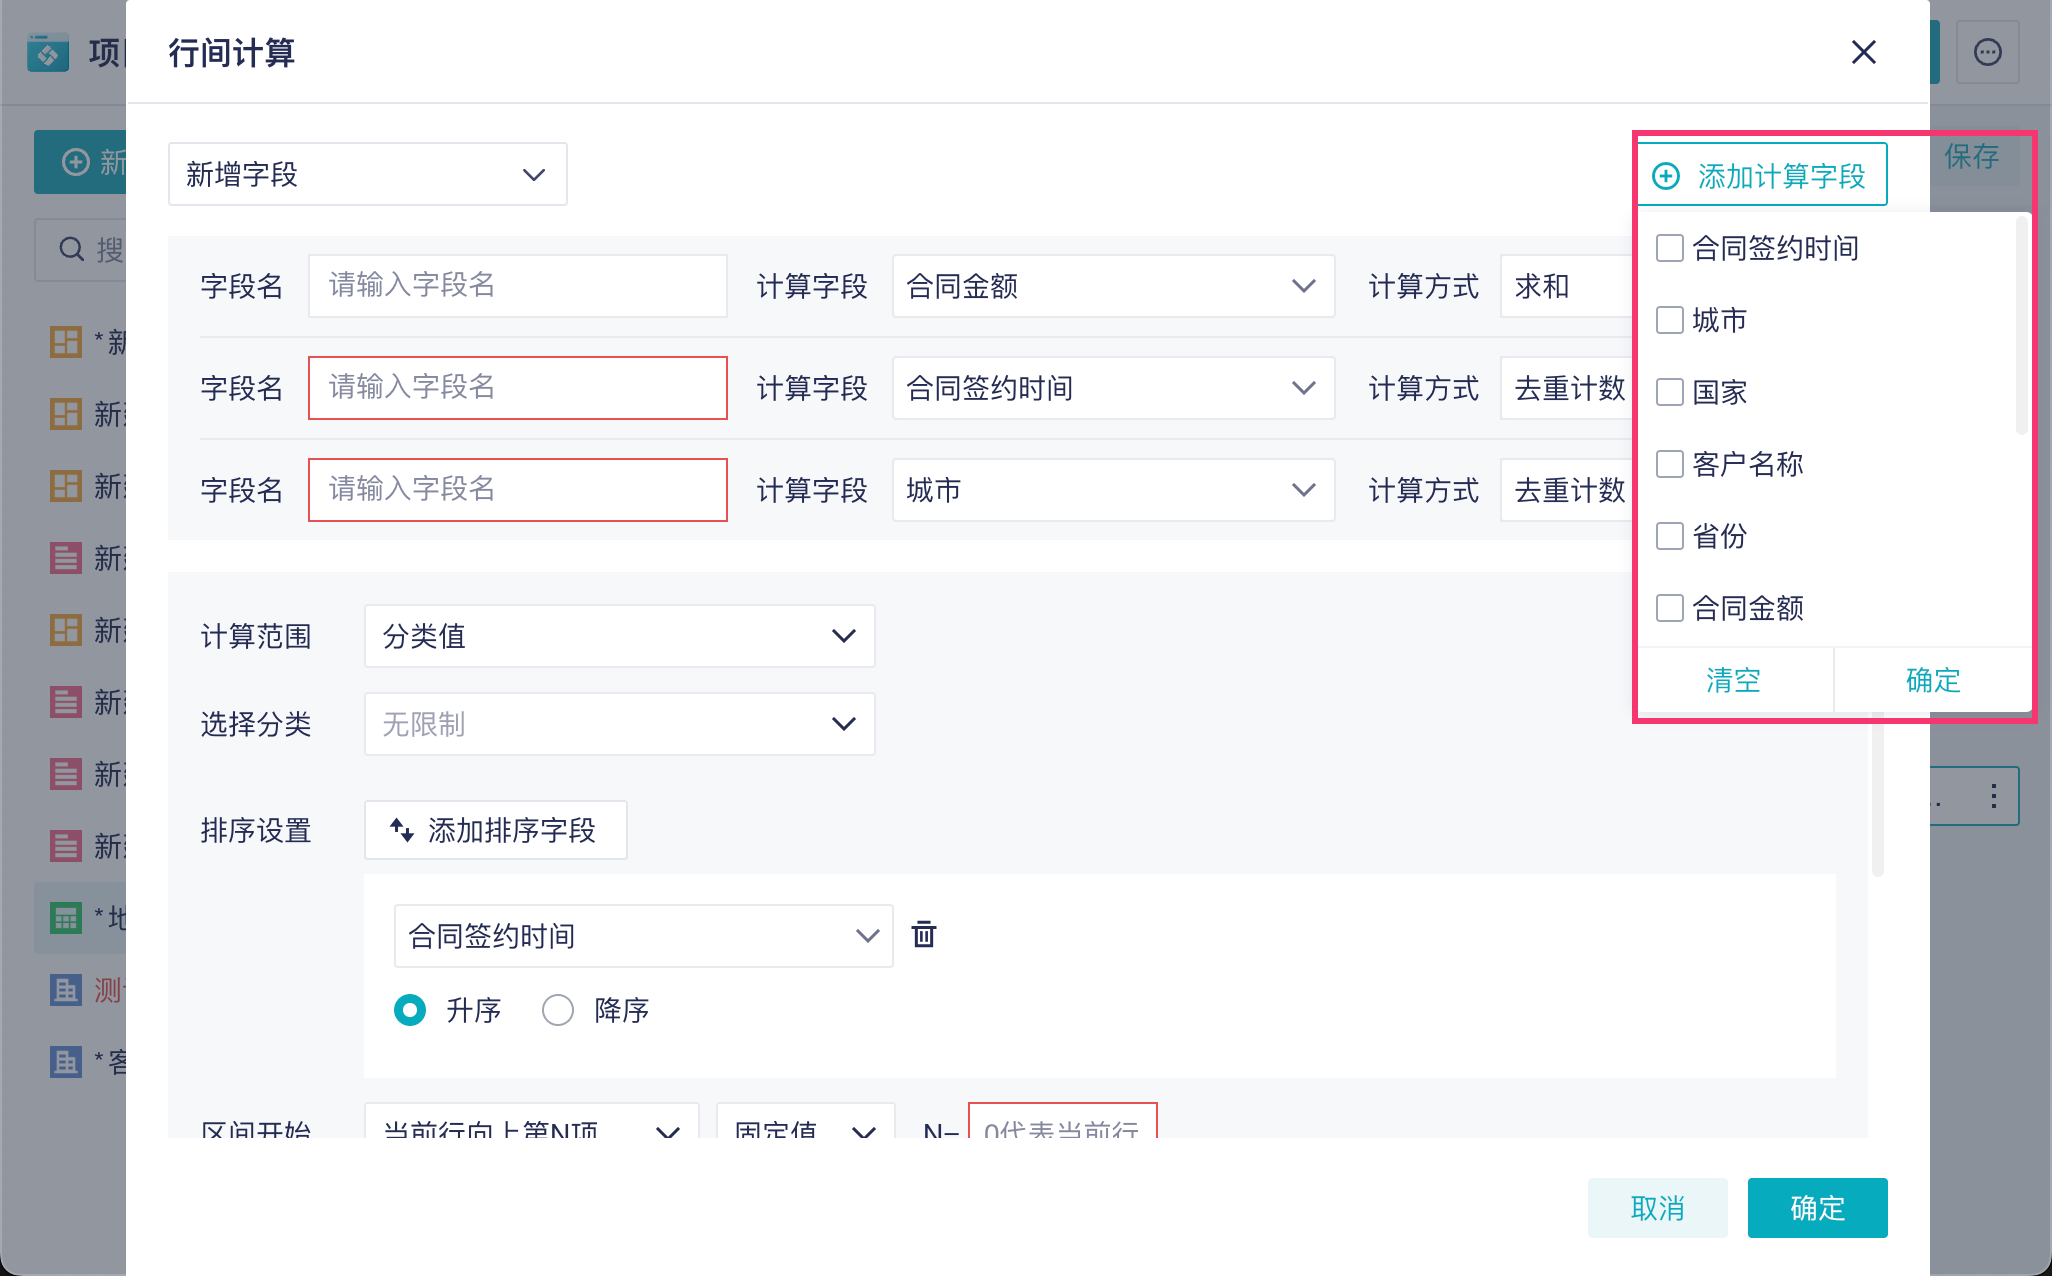The image size is (2052, 1276).
Task: Delete the 合同签约时间 sort field
Action: coord(923,935)
